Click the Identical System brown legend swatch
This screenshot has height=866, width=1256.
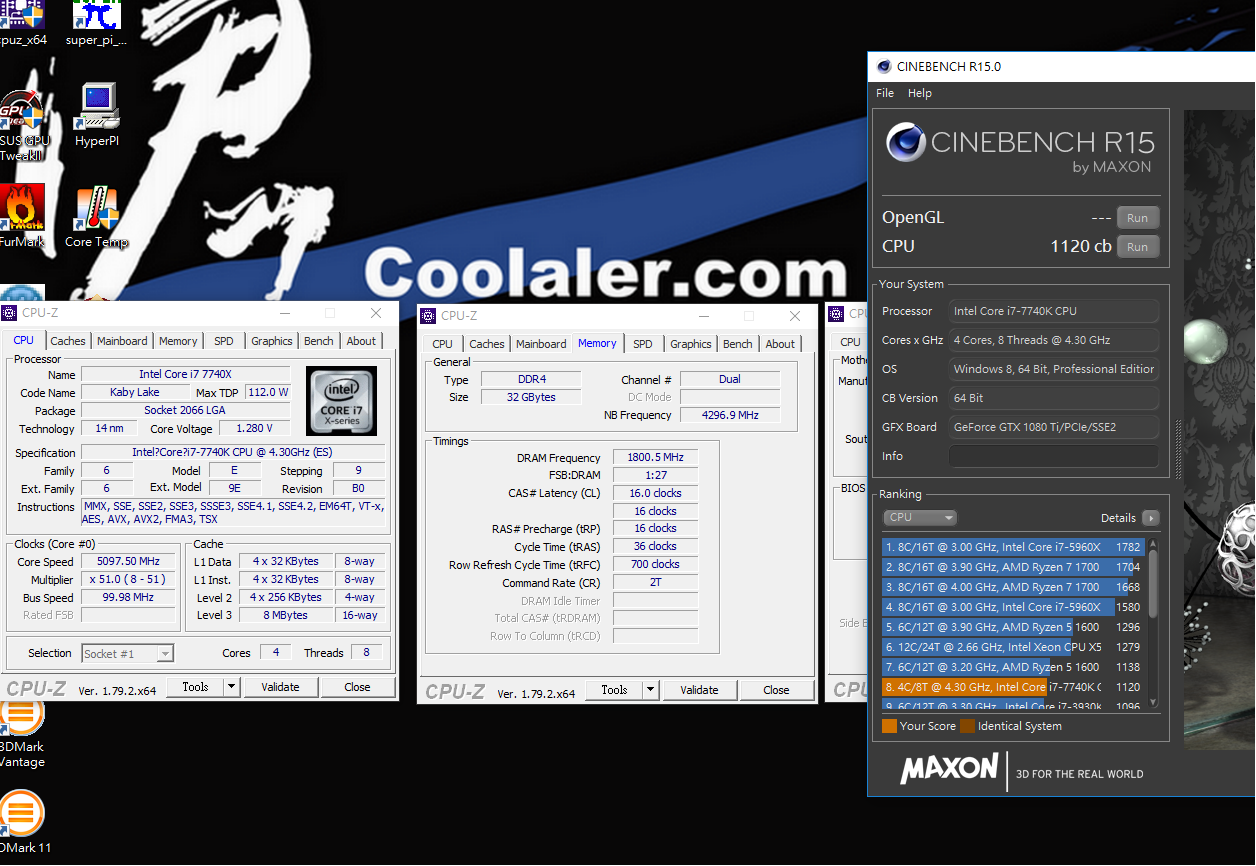tap(967, 726)
